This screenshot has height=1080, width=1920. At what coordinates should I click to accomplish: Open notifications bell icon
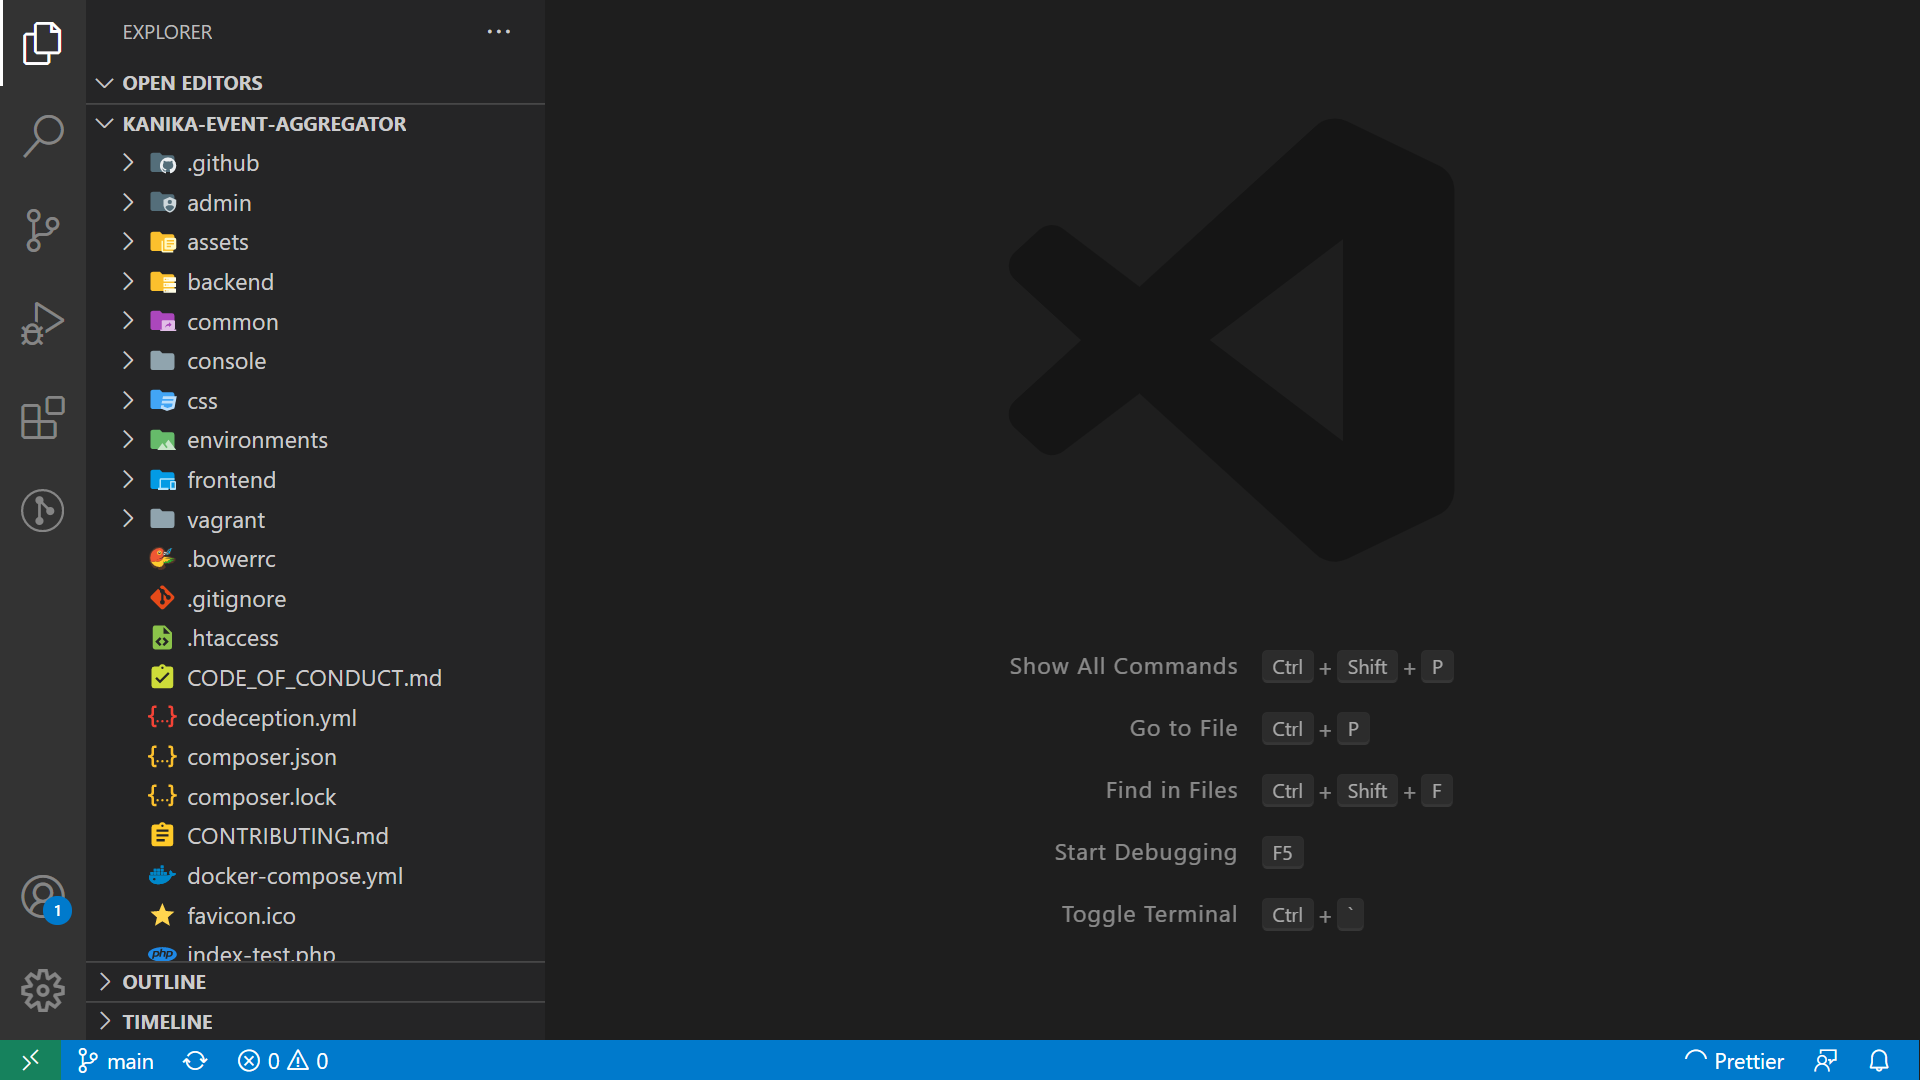click(x=1879, y=1061)
